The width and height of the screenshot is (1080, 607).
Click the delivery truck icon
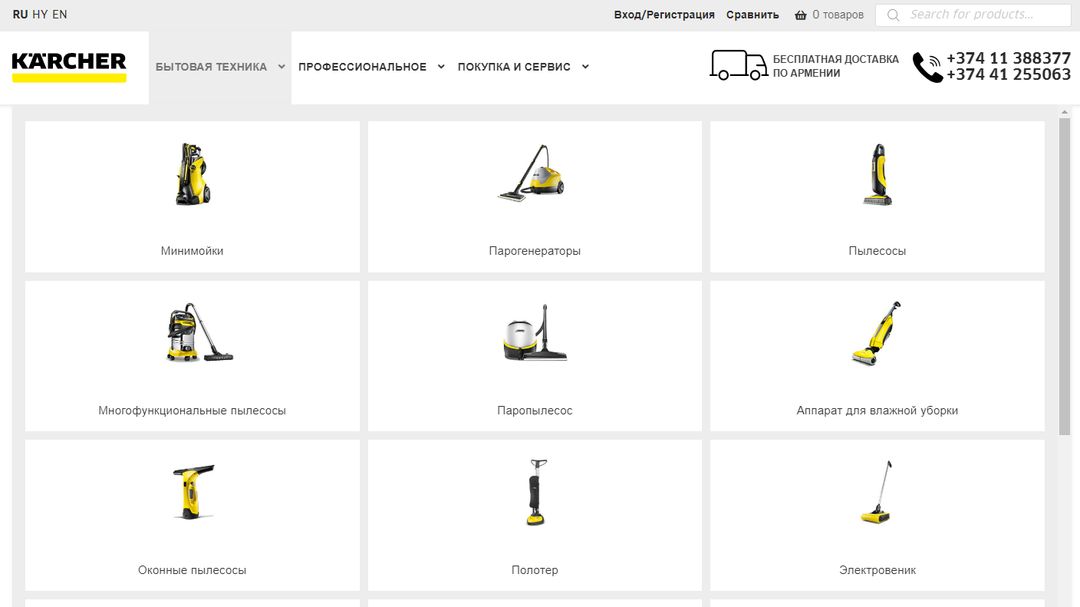(738, 65)
